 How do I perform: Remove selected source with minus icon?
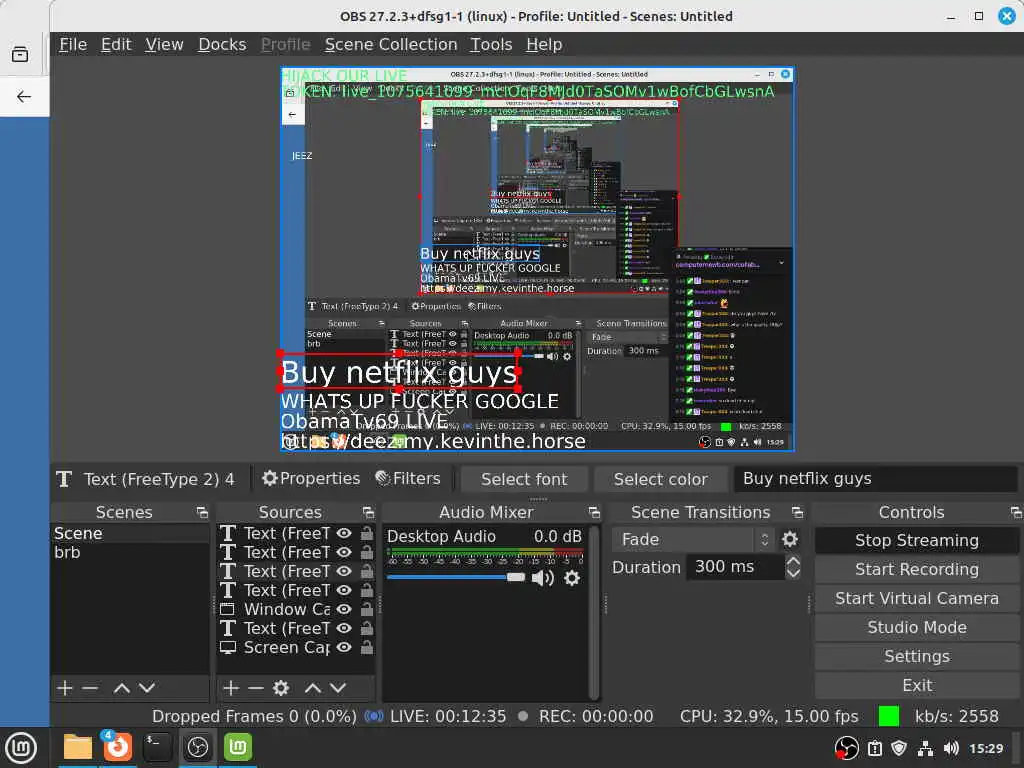click(256, 688)
